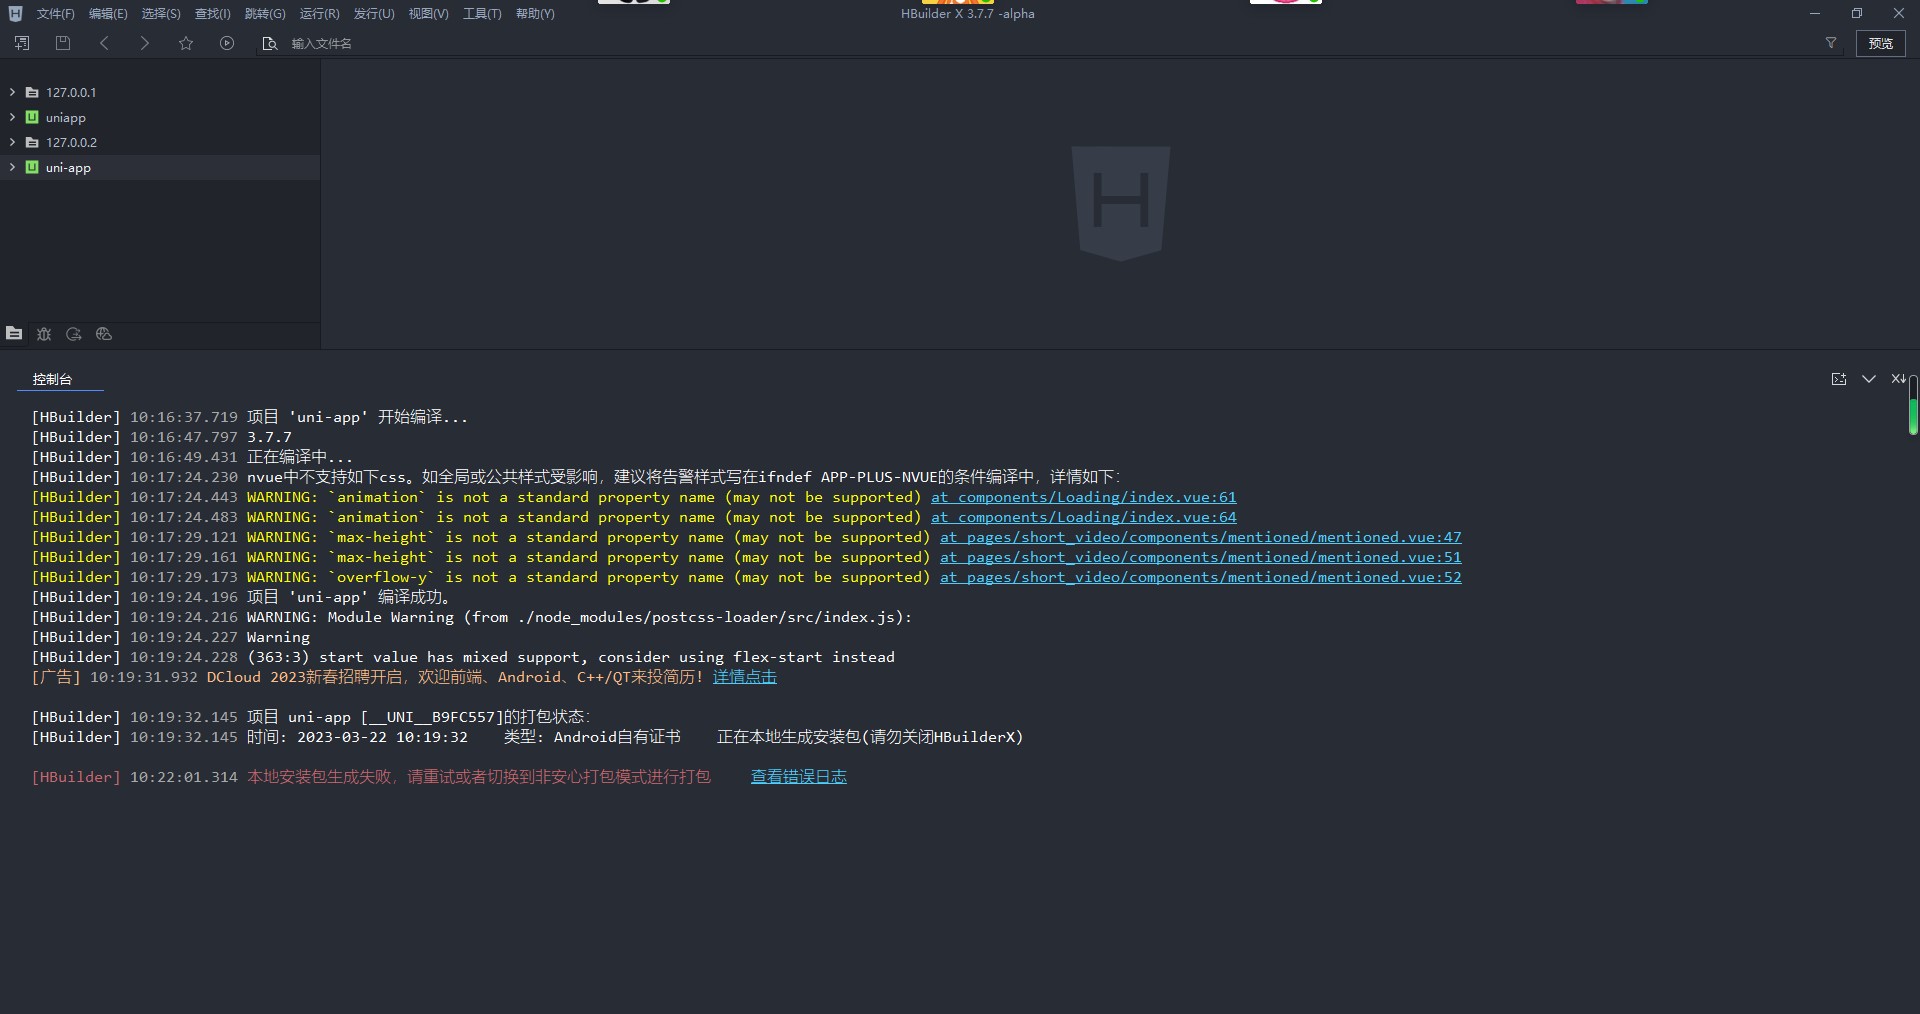Open the 选择(S) menu

(x=161, y=14)
